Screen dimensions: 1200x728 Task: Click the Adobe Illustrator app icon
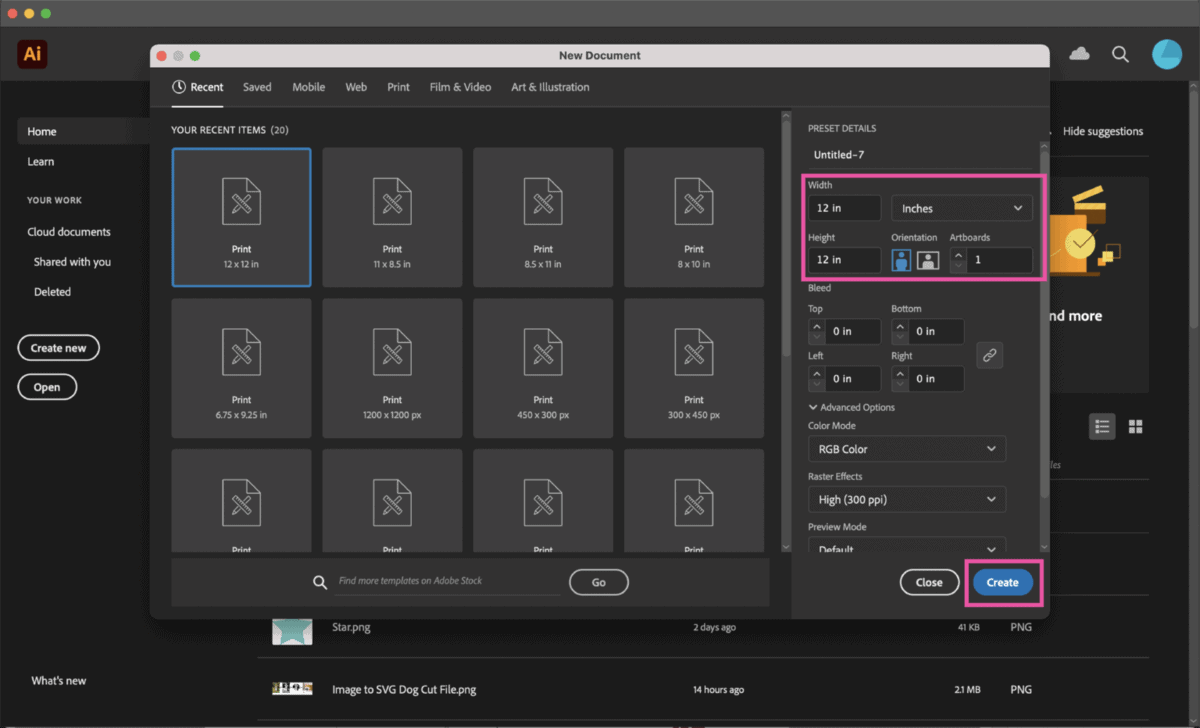(31, 54)
